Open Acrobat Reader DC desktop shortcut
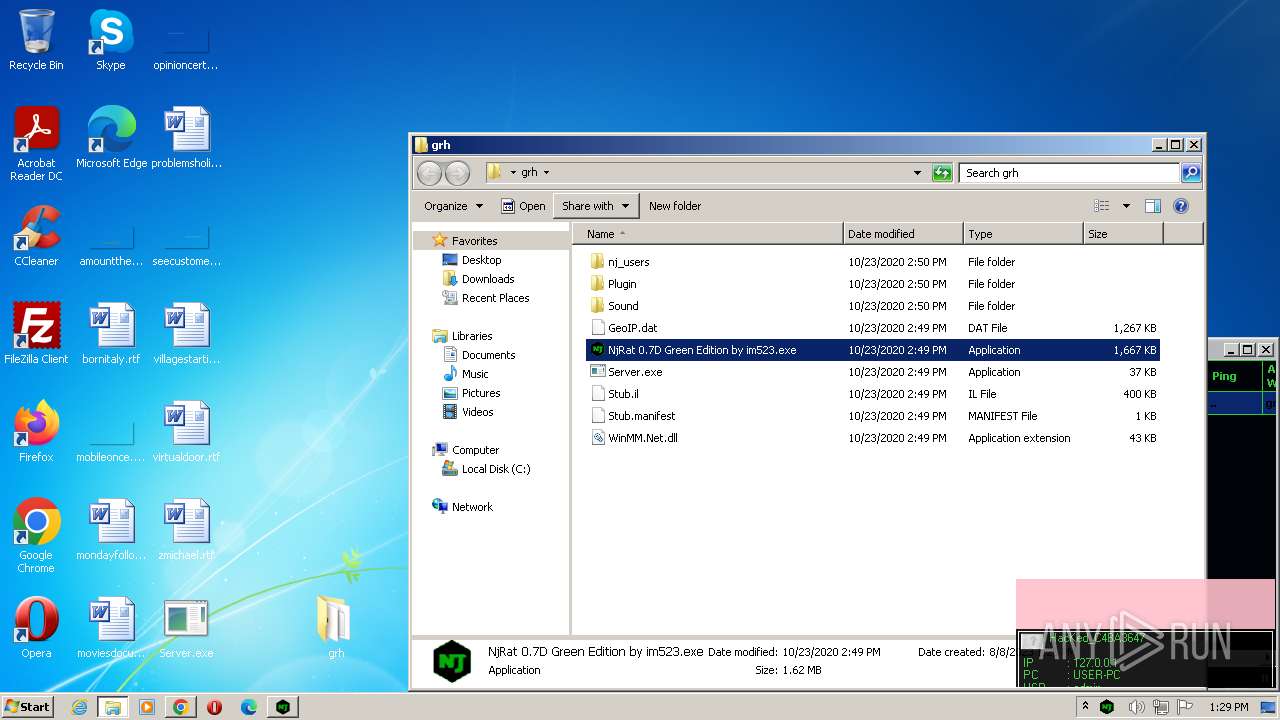Viewport: 1280px width, 720px height. tap(36, 144)
